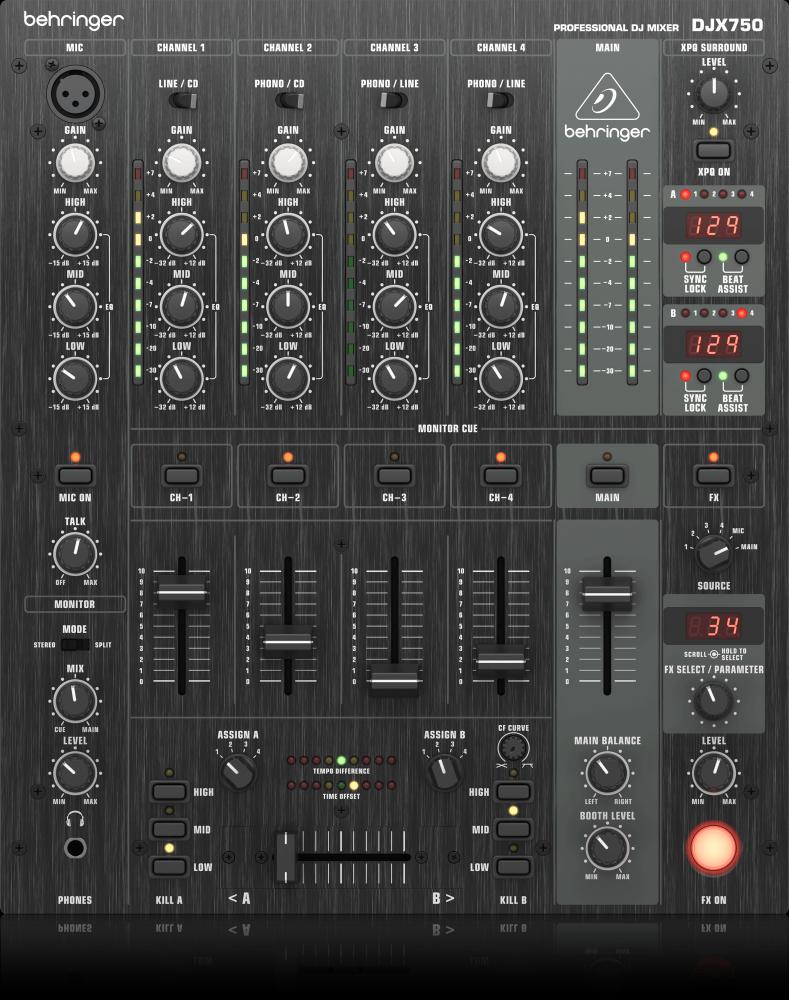Click the Assign A channel selector knob
Screen dimensions: 789x1000
point(237,771)
